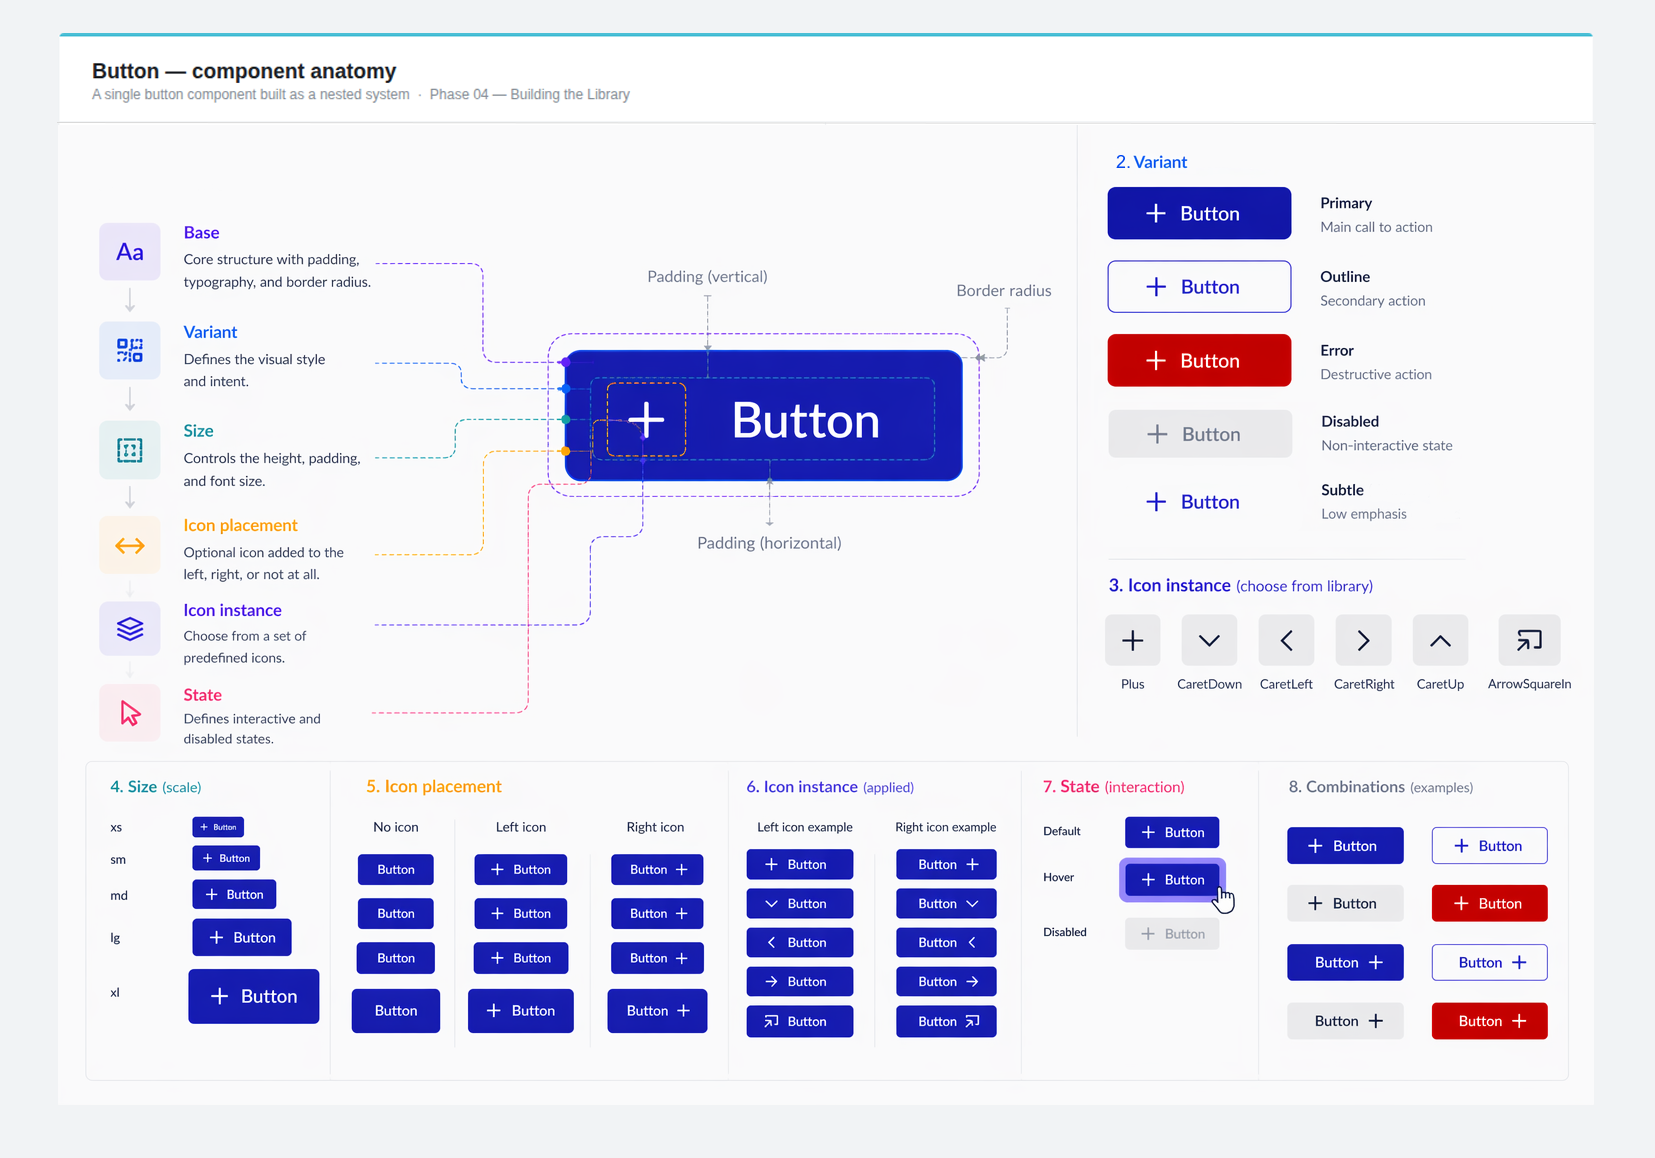Select the Outline variant button
Screen dimensions: 1655x1158
click(1198, 286)
